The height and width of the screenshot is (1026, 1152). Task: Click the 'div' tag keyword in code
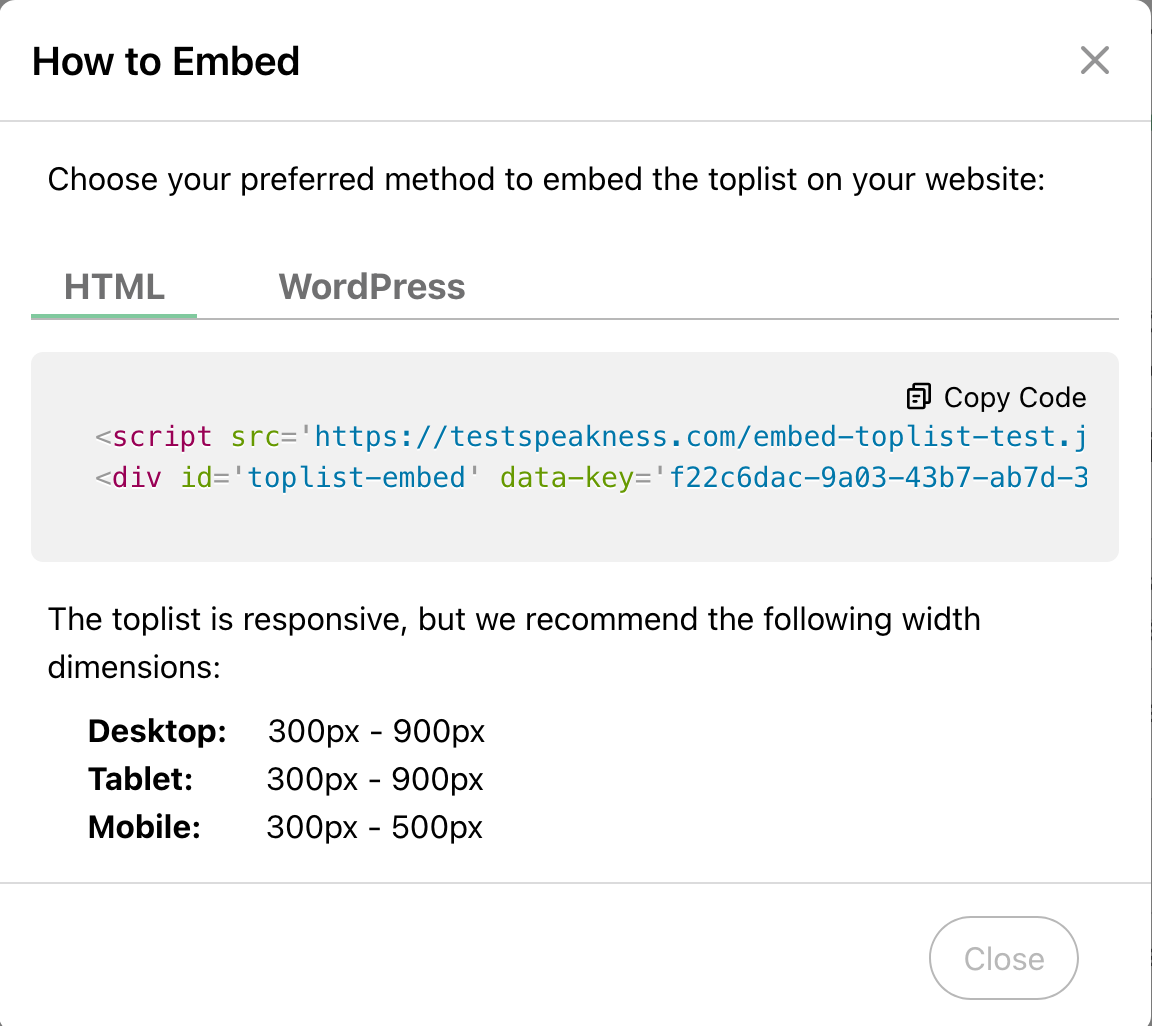pos(137,477)
